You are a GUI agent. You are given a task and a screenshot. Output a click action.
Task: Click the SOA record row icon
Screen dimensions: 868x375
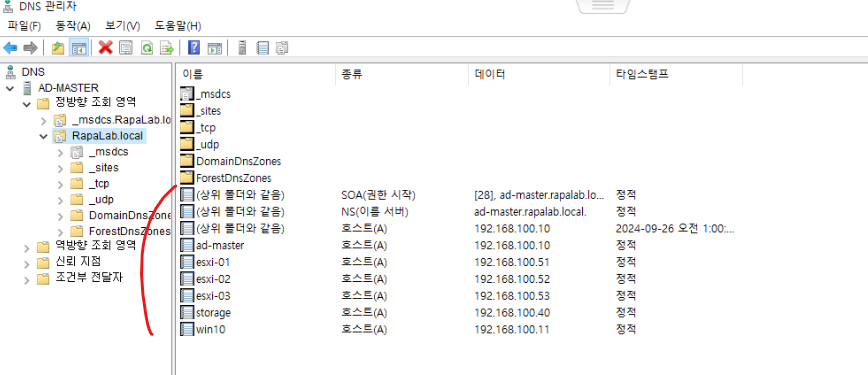pos(188,195)
